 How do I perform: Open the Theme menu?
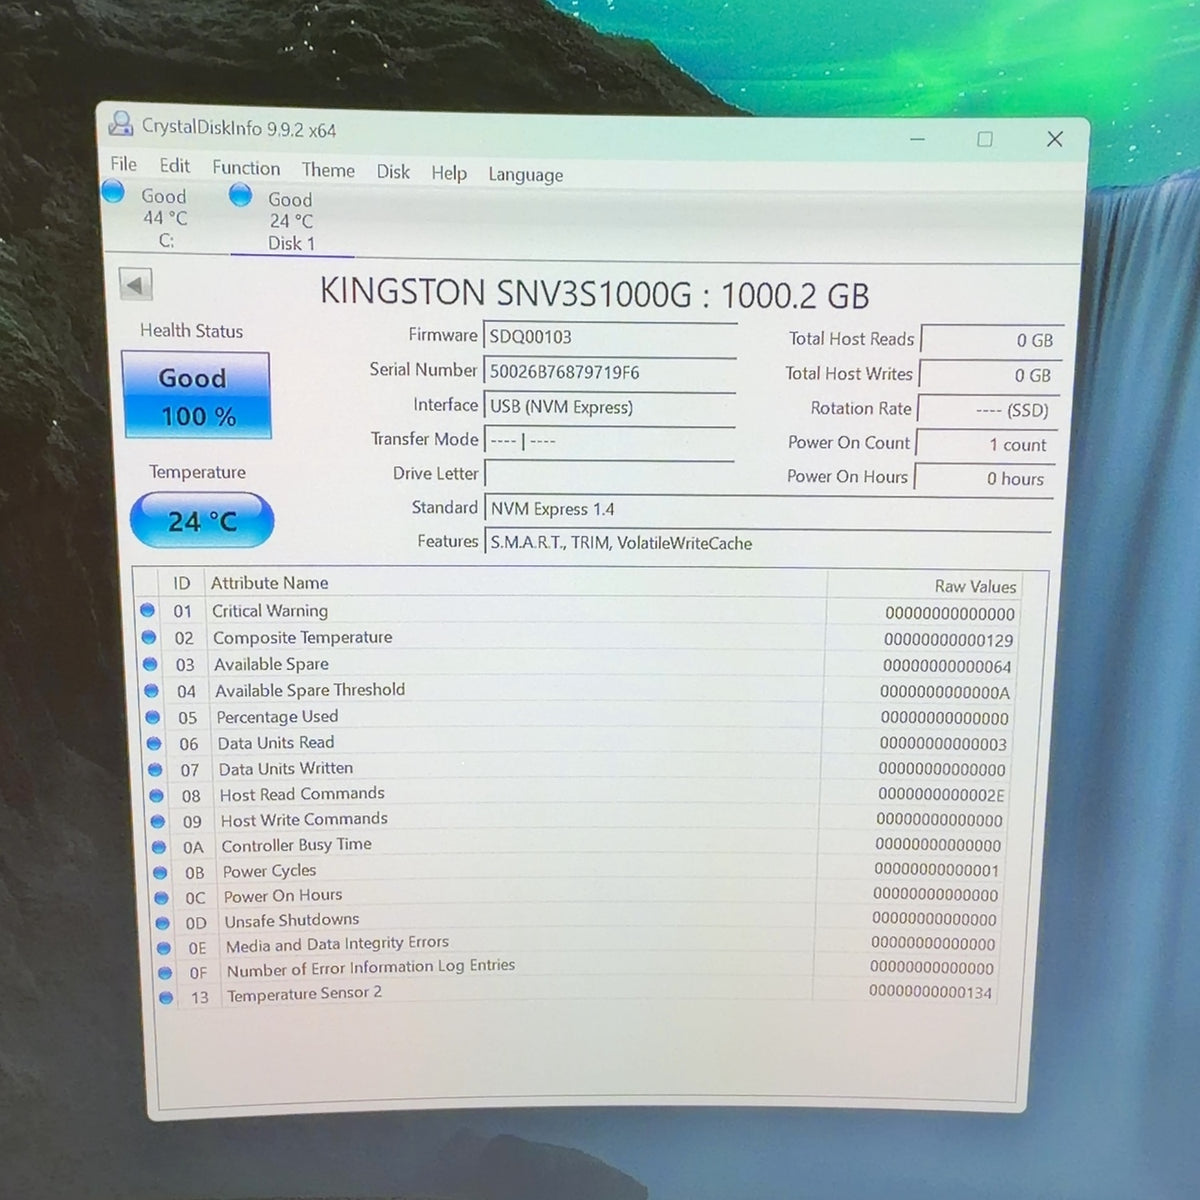pos(328,170)
